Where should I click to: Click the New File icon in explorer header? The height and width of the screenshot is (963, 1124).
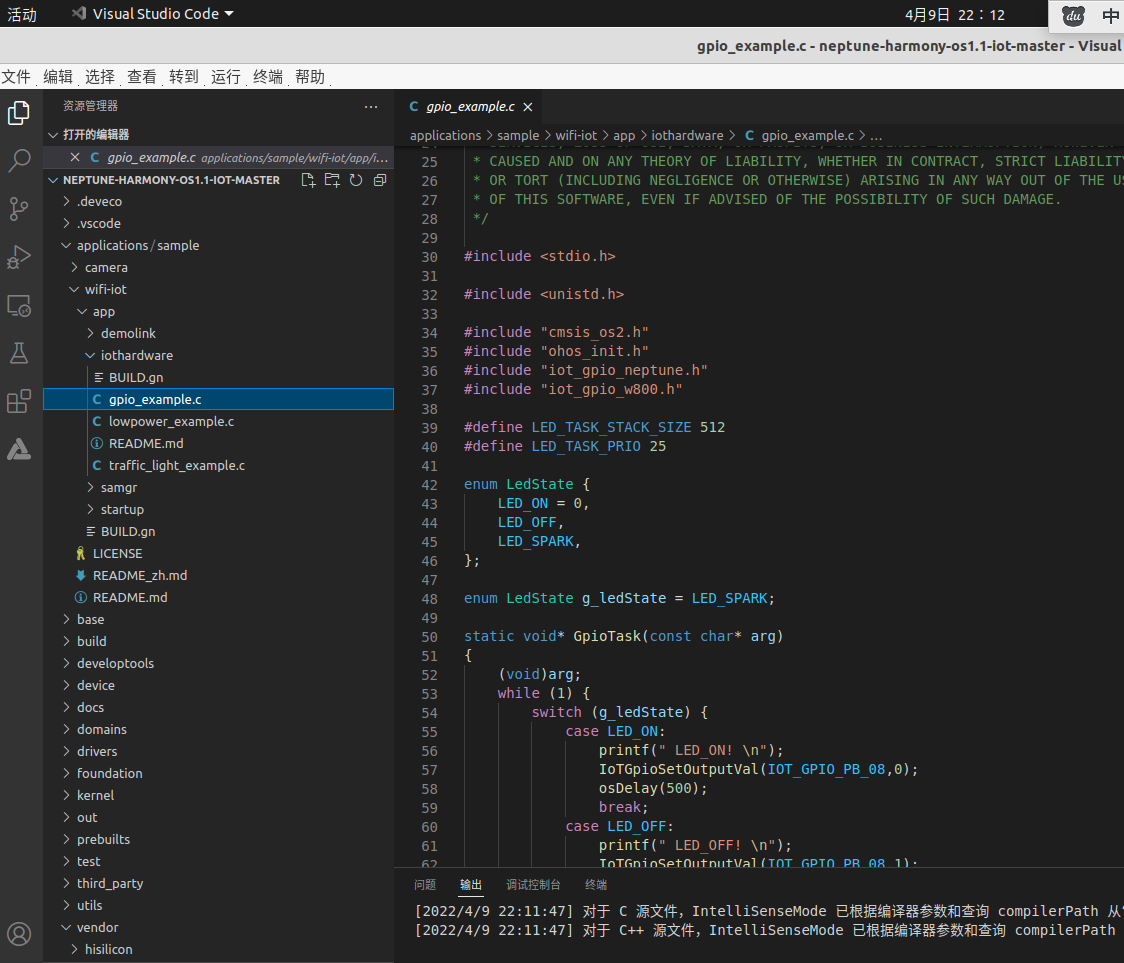point(308,180)
